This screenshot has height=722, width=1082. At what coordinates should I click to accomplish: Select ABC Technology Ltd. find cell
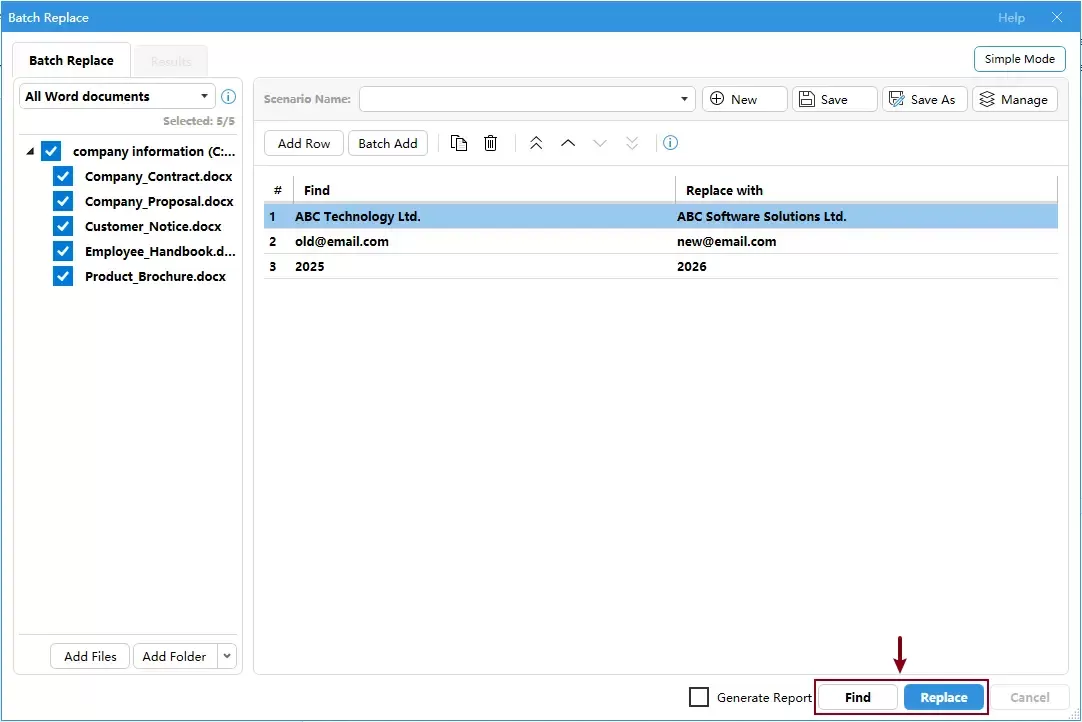tap(483, 216)
